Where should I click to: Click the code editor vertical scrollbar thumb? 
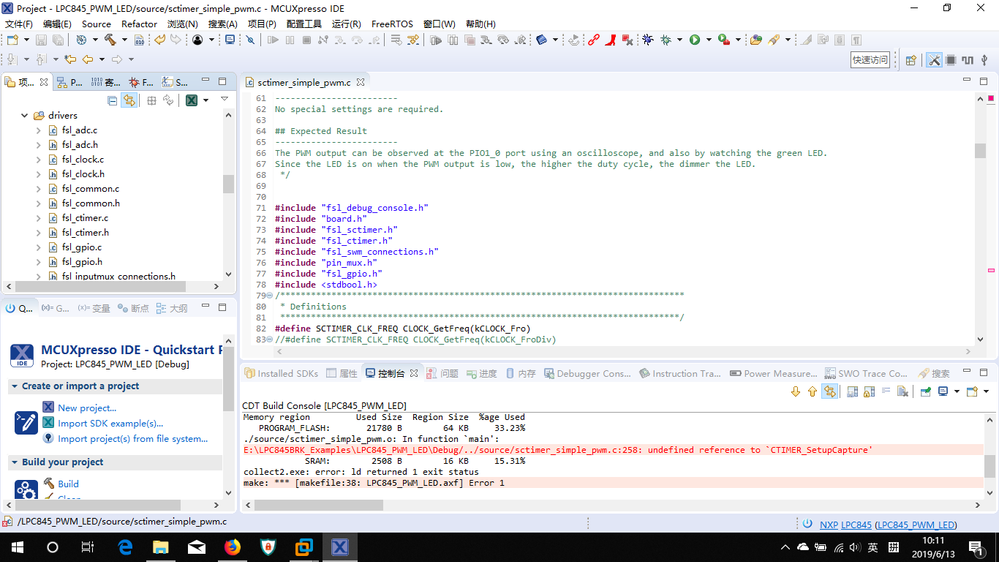click(980, 150)
